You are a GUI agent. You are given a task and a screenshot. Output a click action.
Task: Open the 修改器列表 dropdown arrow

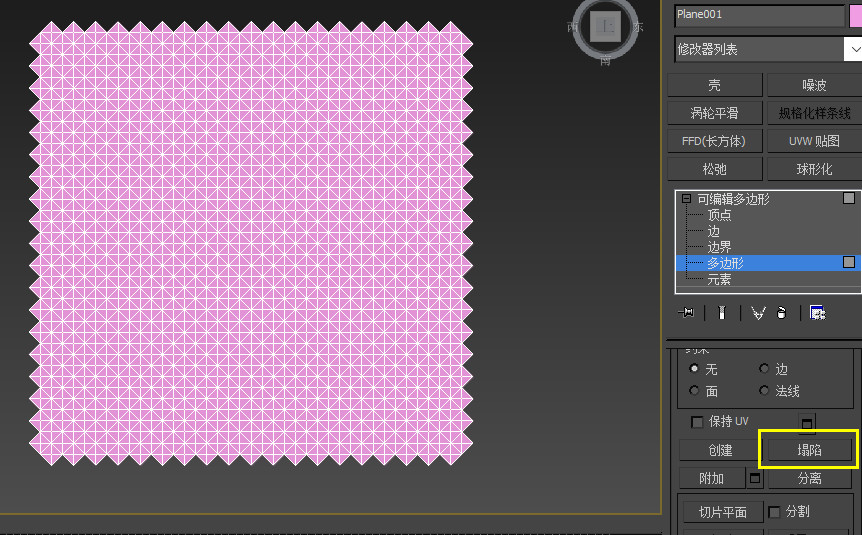click(853, 49)
